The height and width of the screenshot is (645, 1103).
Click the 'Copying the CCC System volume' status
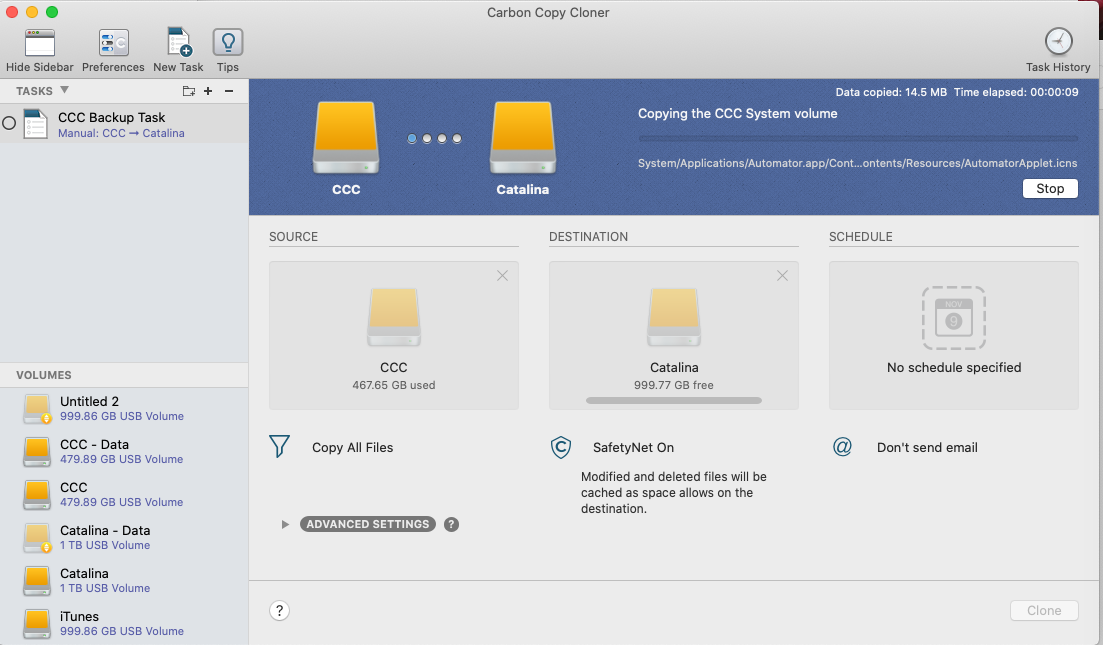(737, 113)
